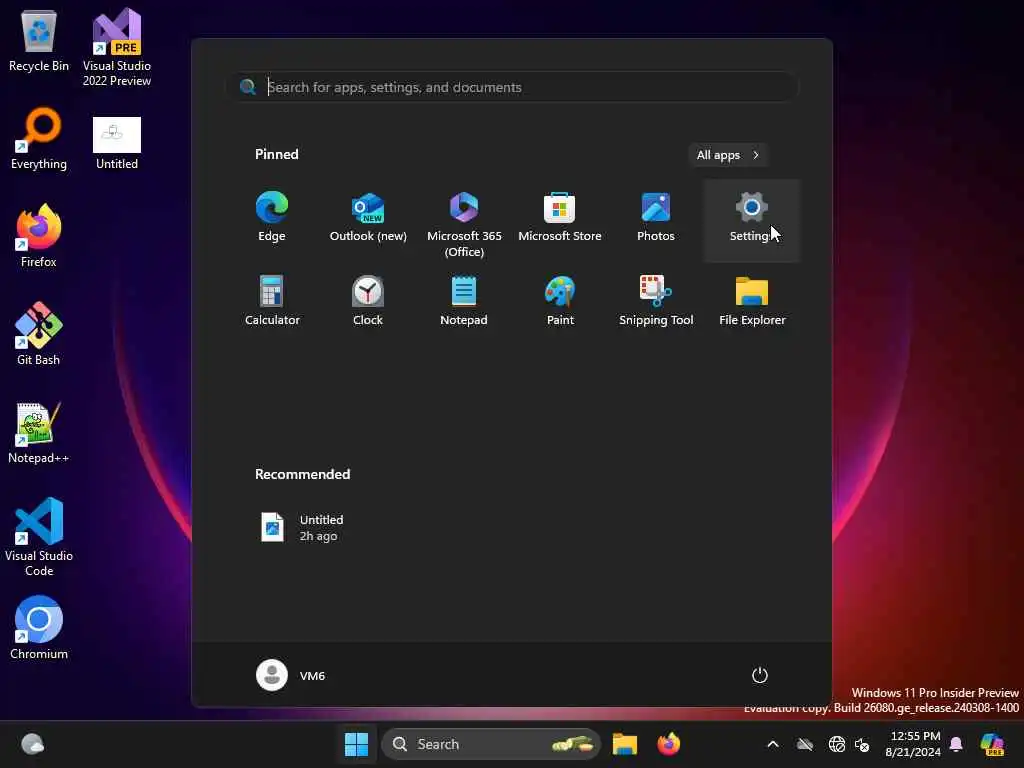Open notifications bell icon
Viewport: 1024px width, 768px height.
click(956, 744)
